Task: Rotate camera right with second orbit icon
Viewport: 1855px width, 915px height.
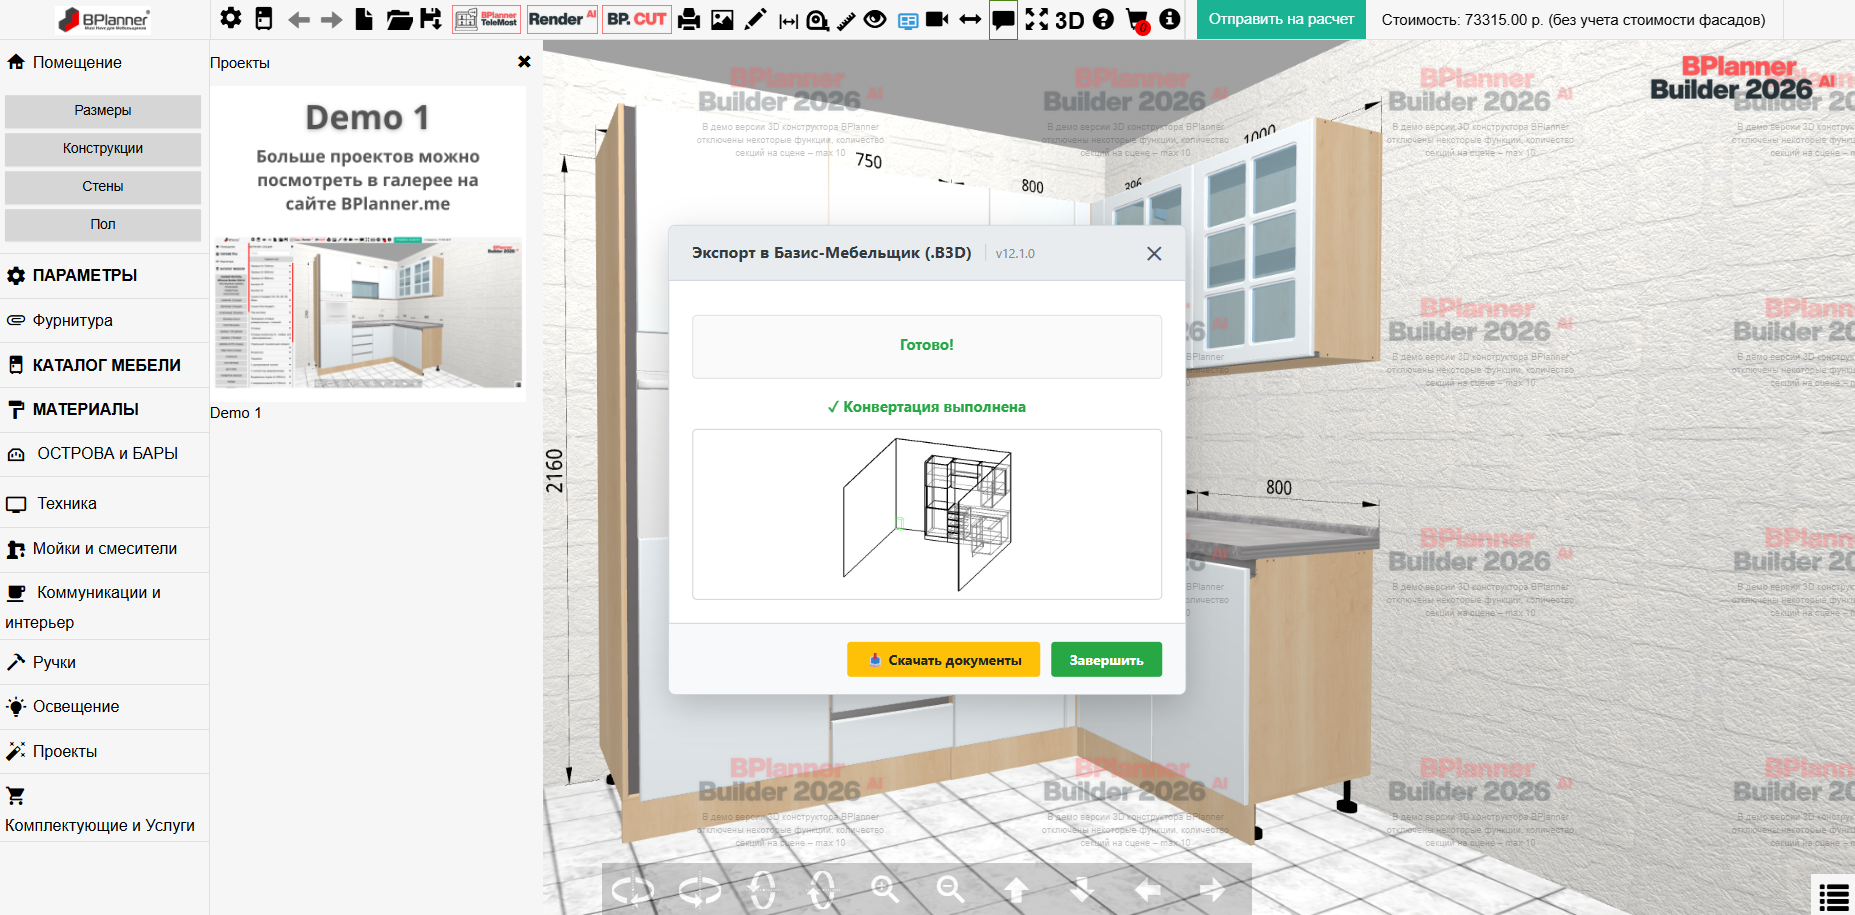Action: click(700, 889)
